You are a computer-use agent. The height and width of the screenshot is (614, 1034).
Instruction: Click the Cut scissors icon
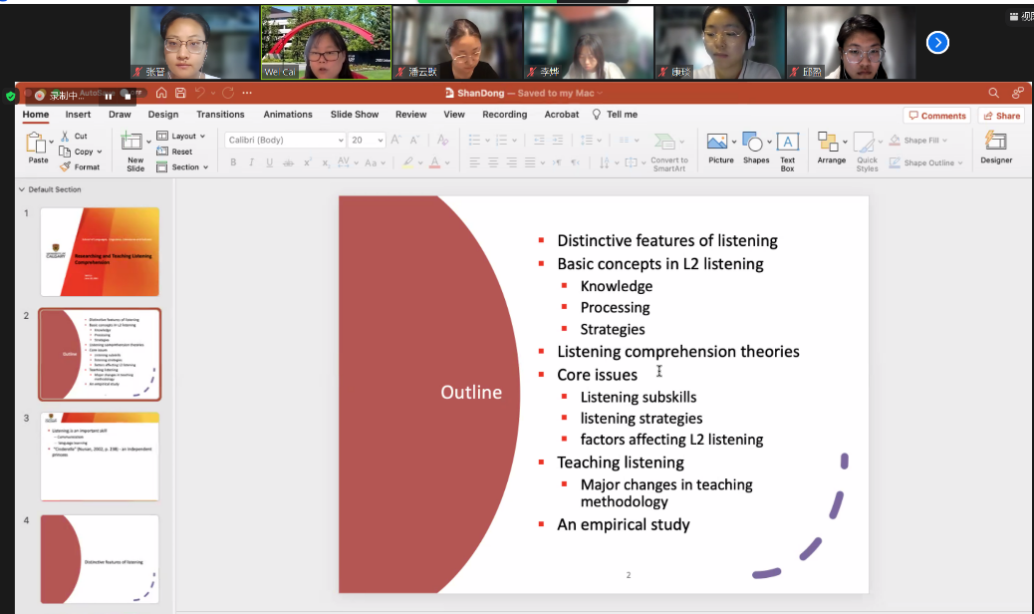(x=66, y=136)
